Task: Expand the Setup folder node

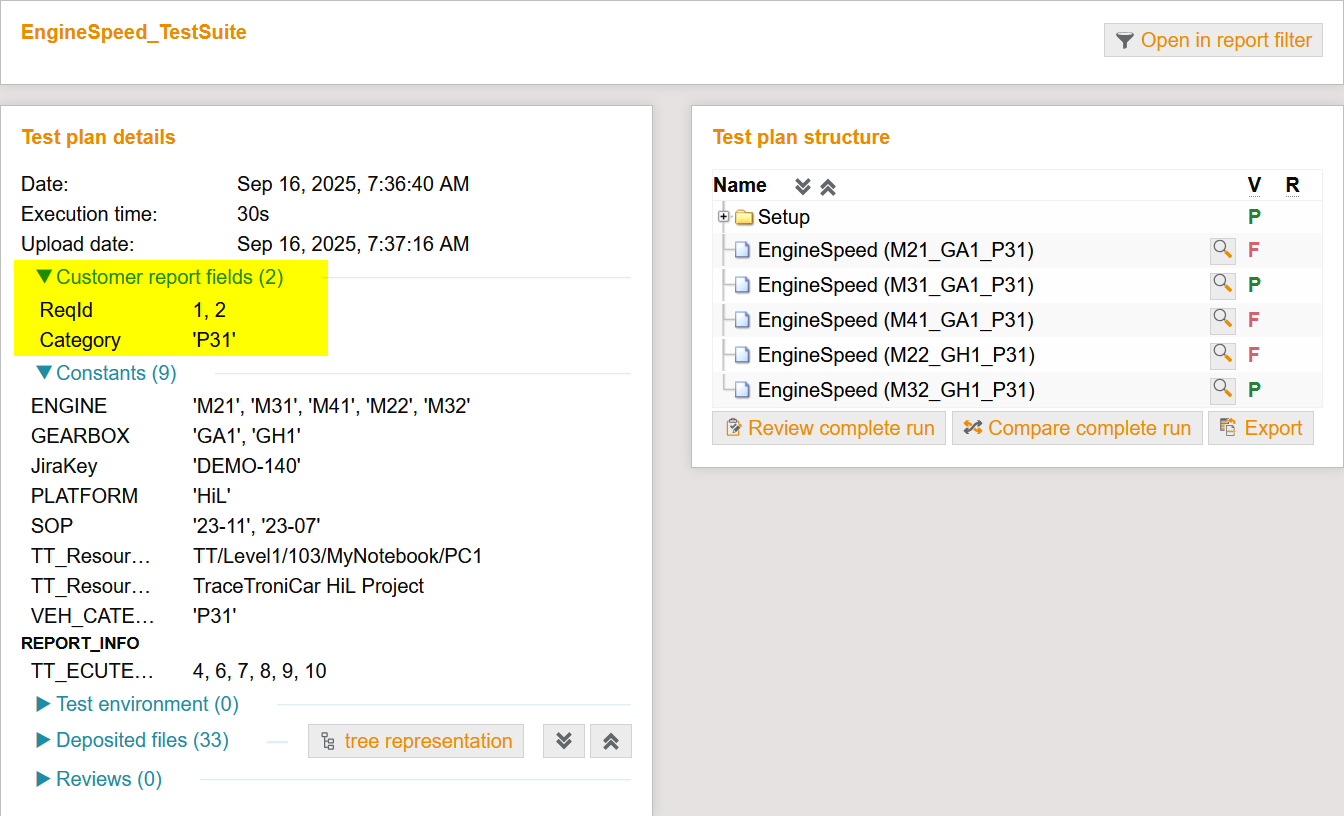Action: [723, 217]
